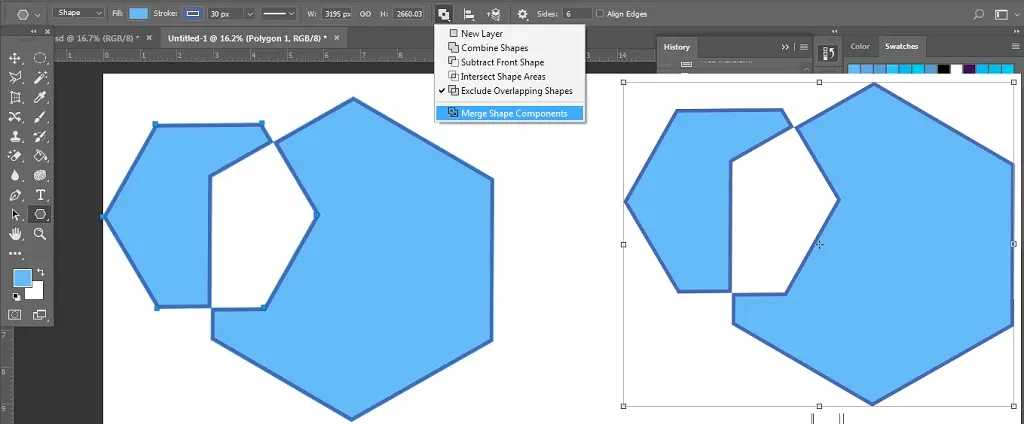Expand the workspace chevron dropdown
The image size is (1024, 424).
click(x=1017, y=14)
